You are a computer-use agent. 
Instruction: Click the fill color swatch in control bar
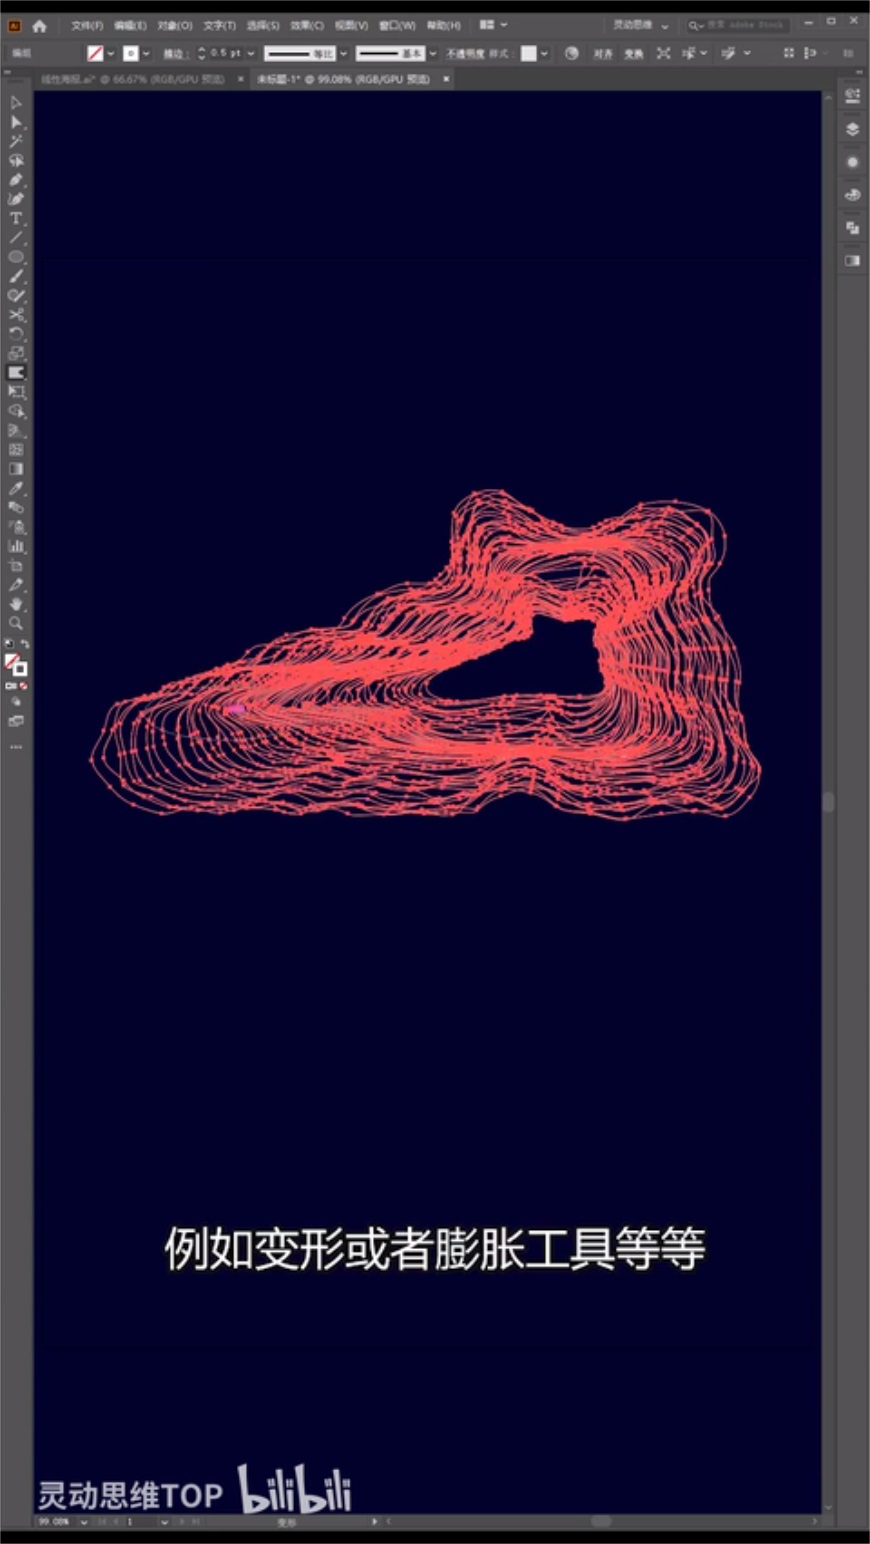[96, 53]
